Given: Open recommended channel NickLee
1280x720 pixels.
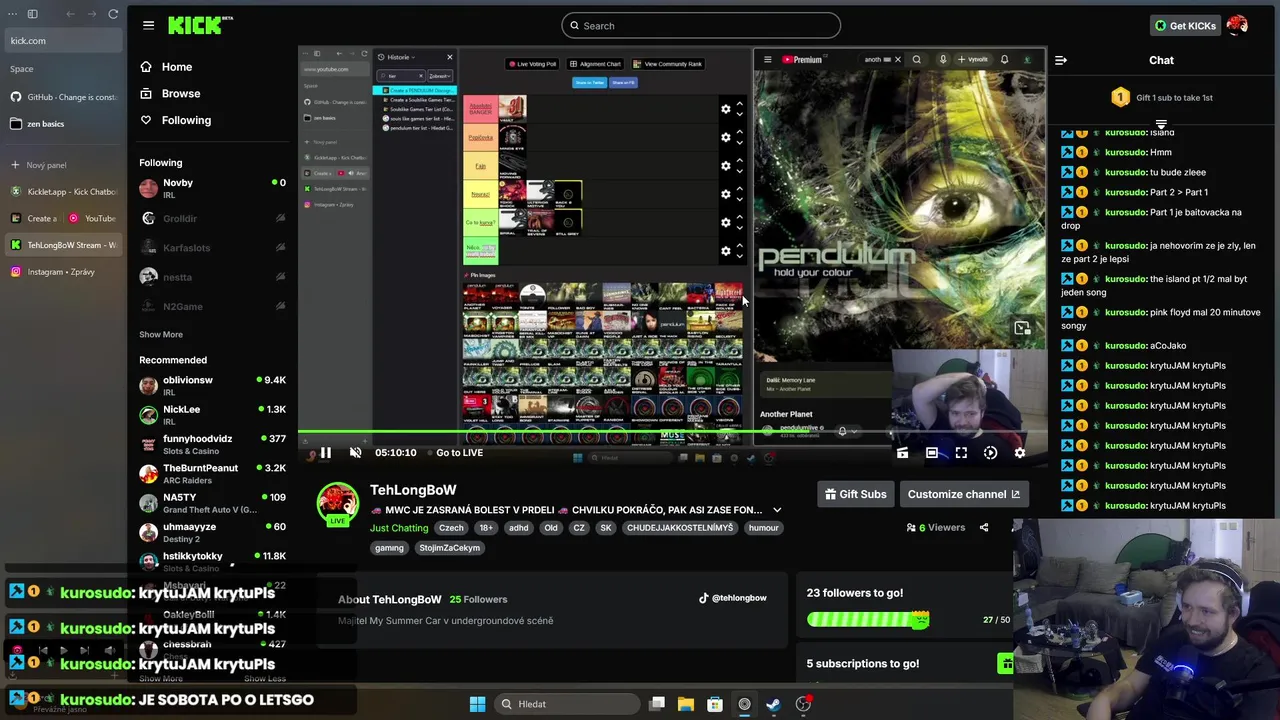Looking at the screenshot, I should (212, 414).
